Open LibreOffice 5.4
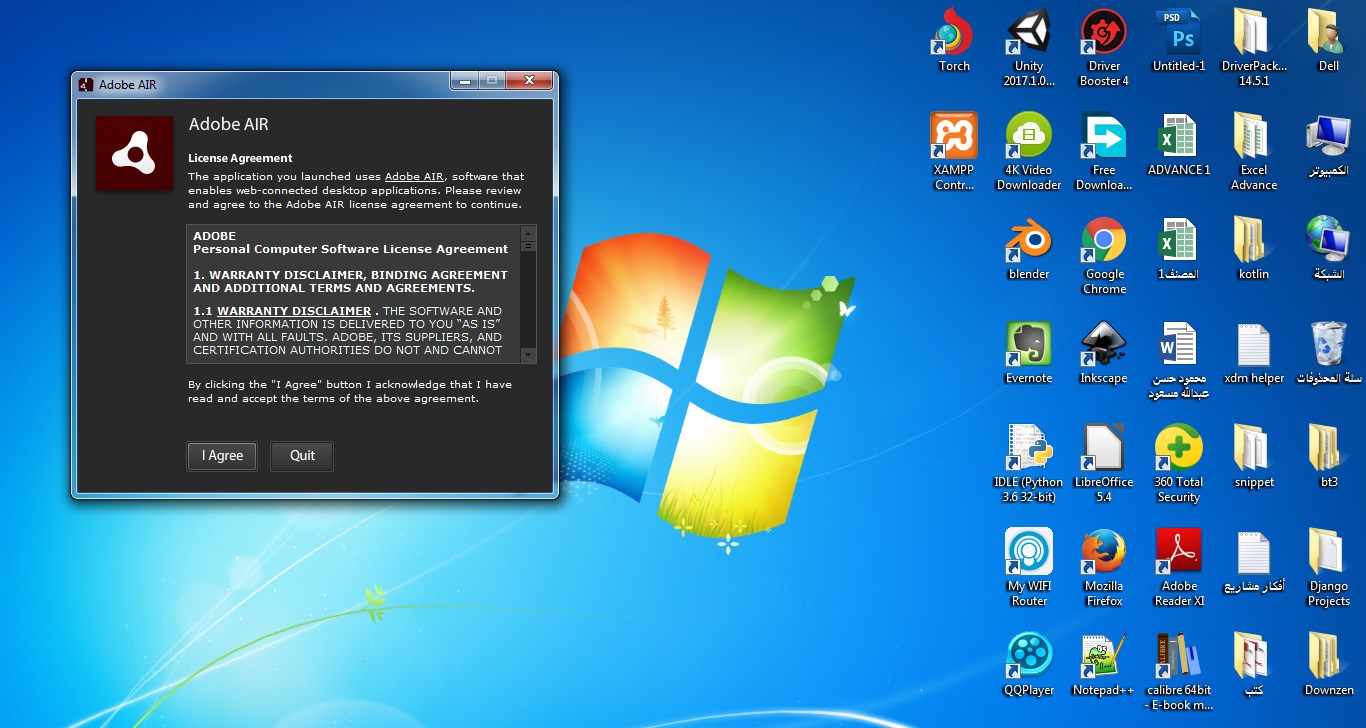Screen dimensions: 1366x728 point(1103,447)
